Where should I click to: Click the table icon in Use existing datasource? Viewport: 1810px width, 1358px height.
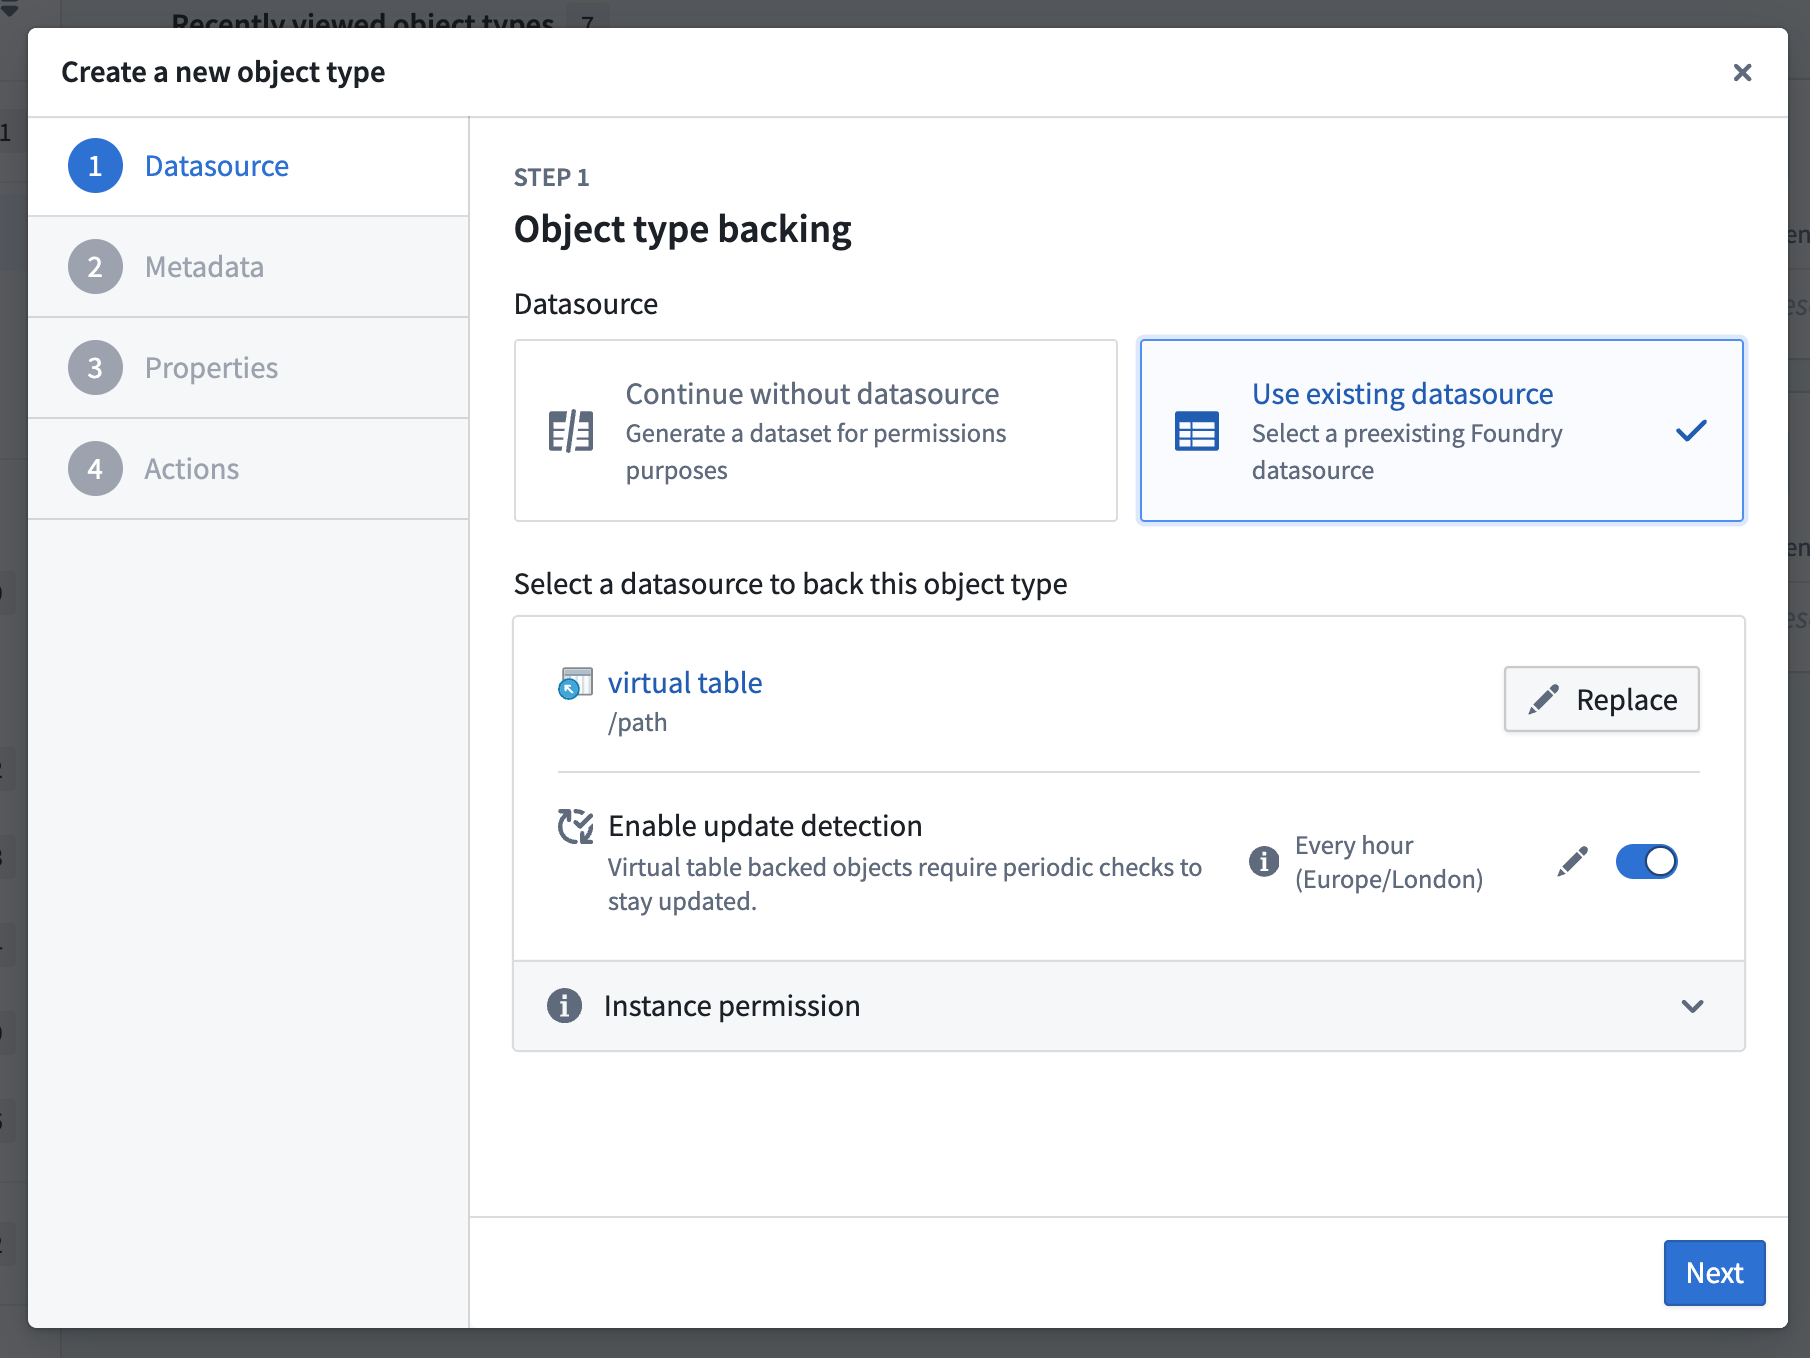(x=1197, y=430)
